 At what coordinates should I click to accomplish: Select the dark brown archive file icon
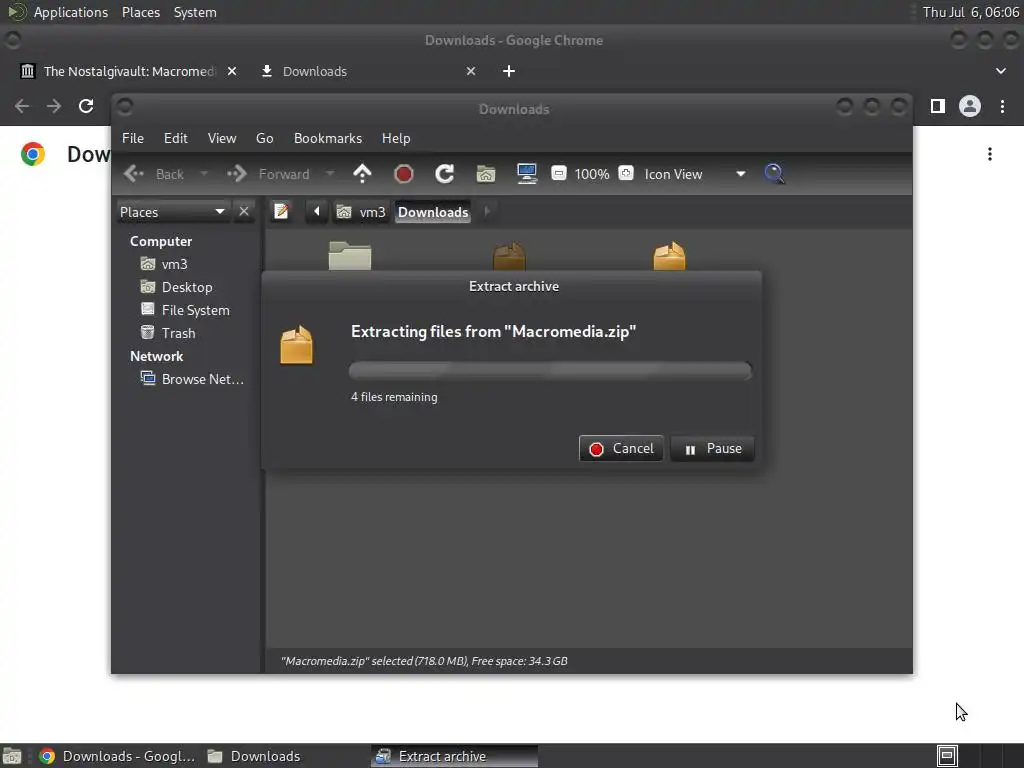click(509, 255)
